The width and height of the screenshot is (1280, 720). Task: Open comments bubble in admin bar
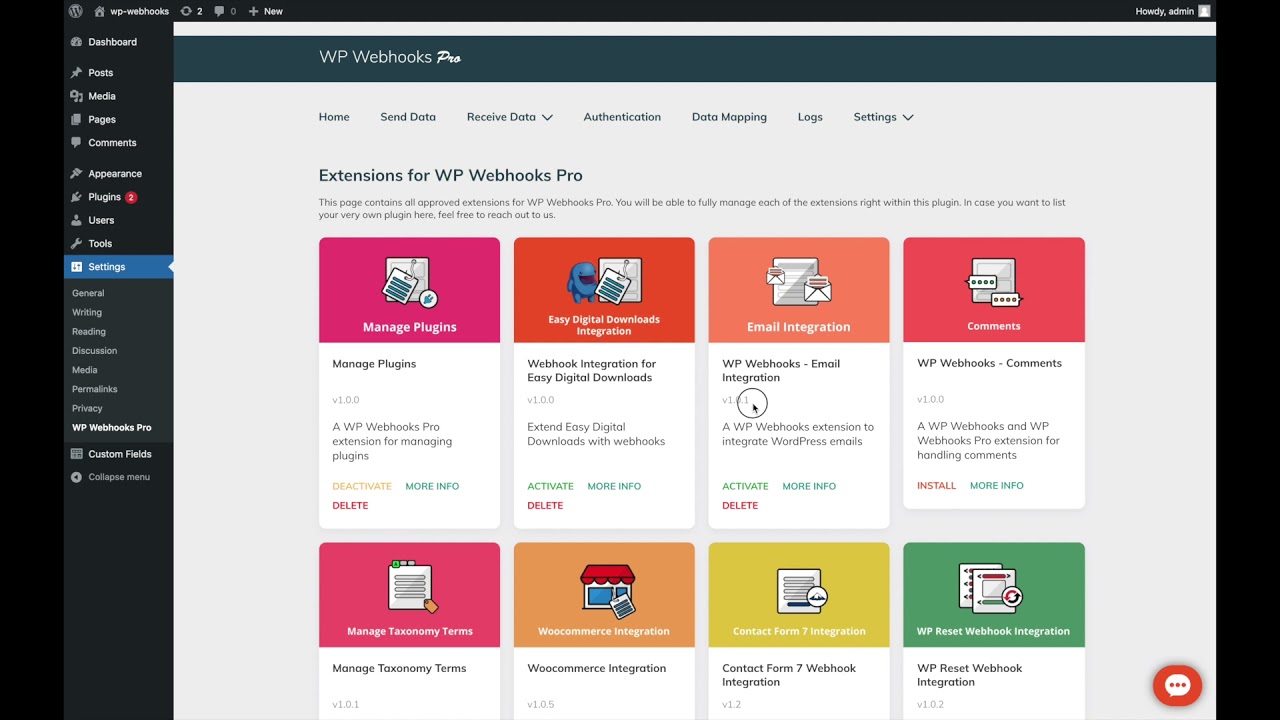[x=225, y=11]
